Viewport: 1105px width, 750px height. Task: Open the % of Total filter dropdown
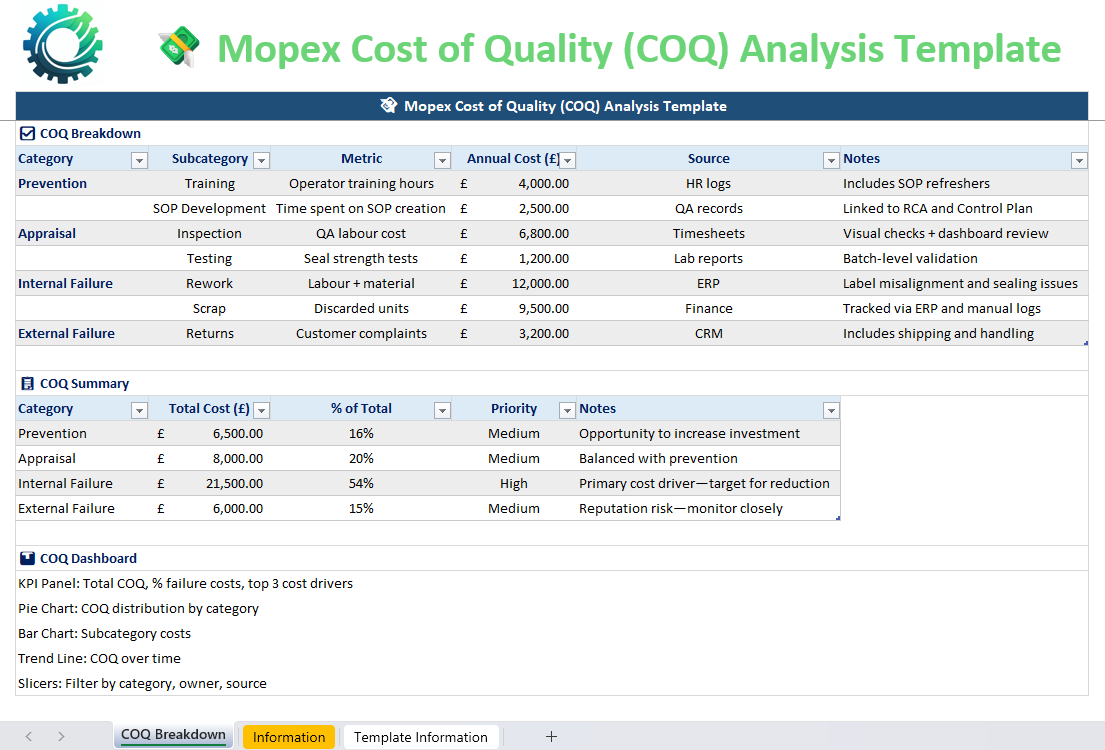(x=442, y=410)
